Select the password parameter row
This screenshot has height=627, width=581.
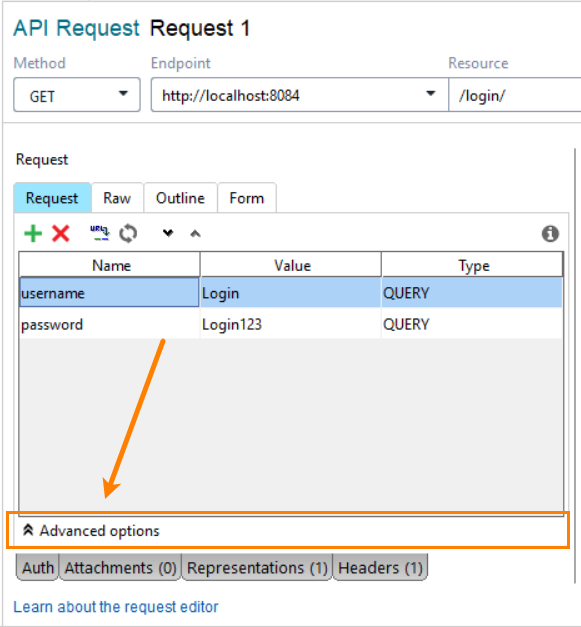291,324
